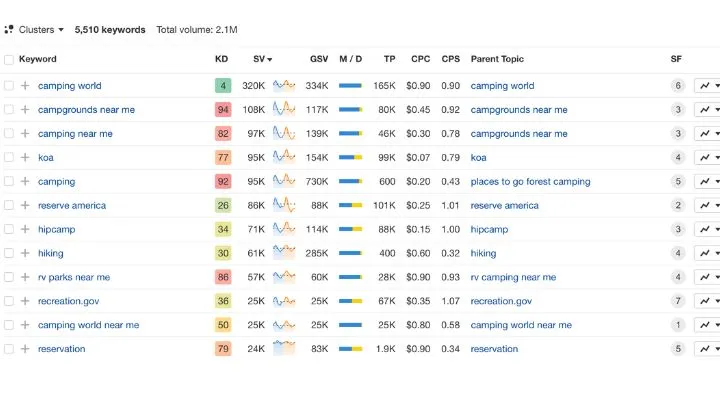This screenshot has height=400, width=720.
Task: Click plus icon next to koa
Action: 25,157
